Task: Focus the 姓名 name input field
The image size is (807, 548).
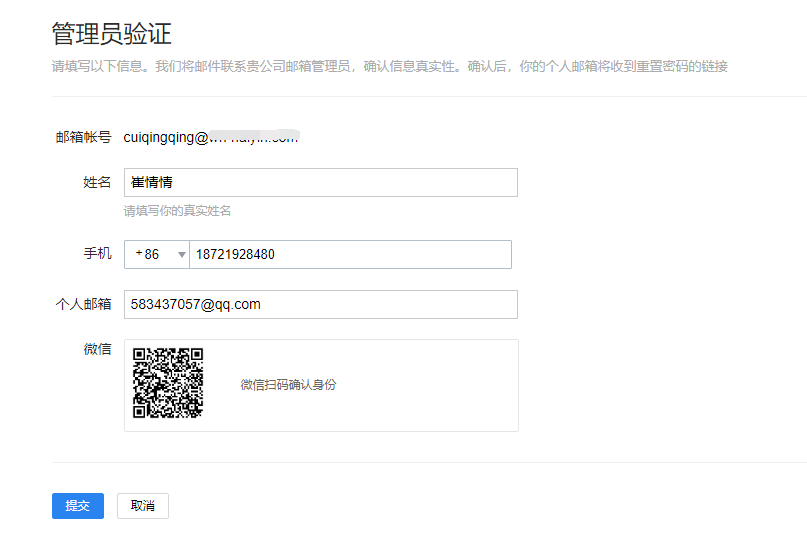Action: click(x=320, y=183)
